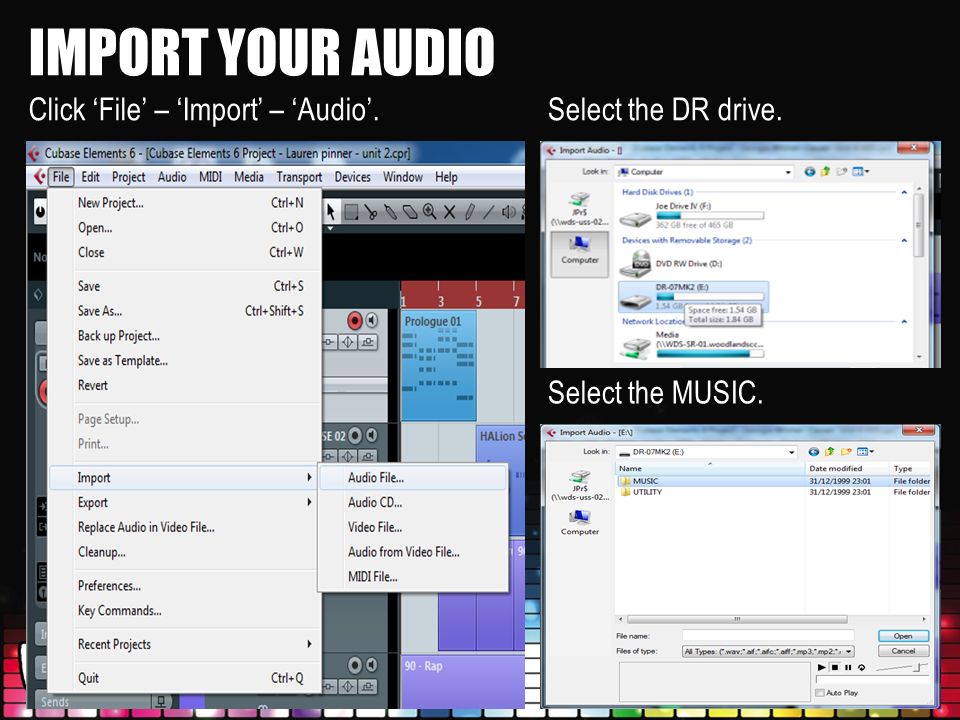The height and width of the screenshot is (720, 960).
Task: Select the DR-07MK2 (E:) drive
Action: click(693, 297)
